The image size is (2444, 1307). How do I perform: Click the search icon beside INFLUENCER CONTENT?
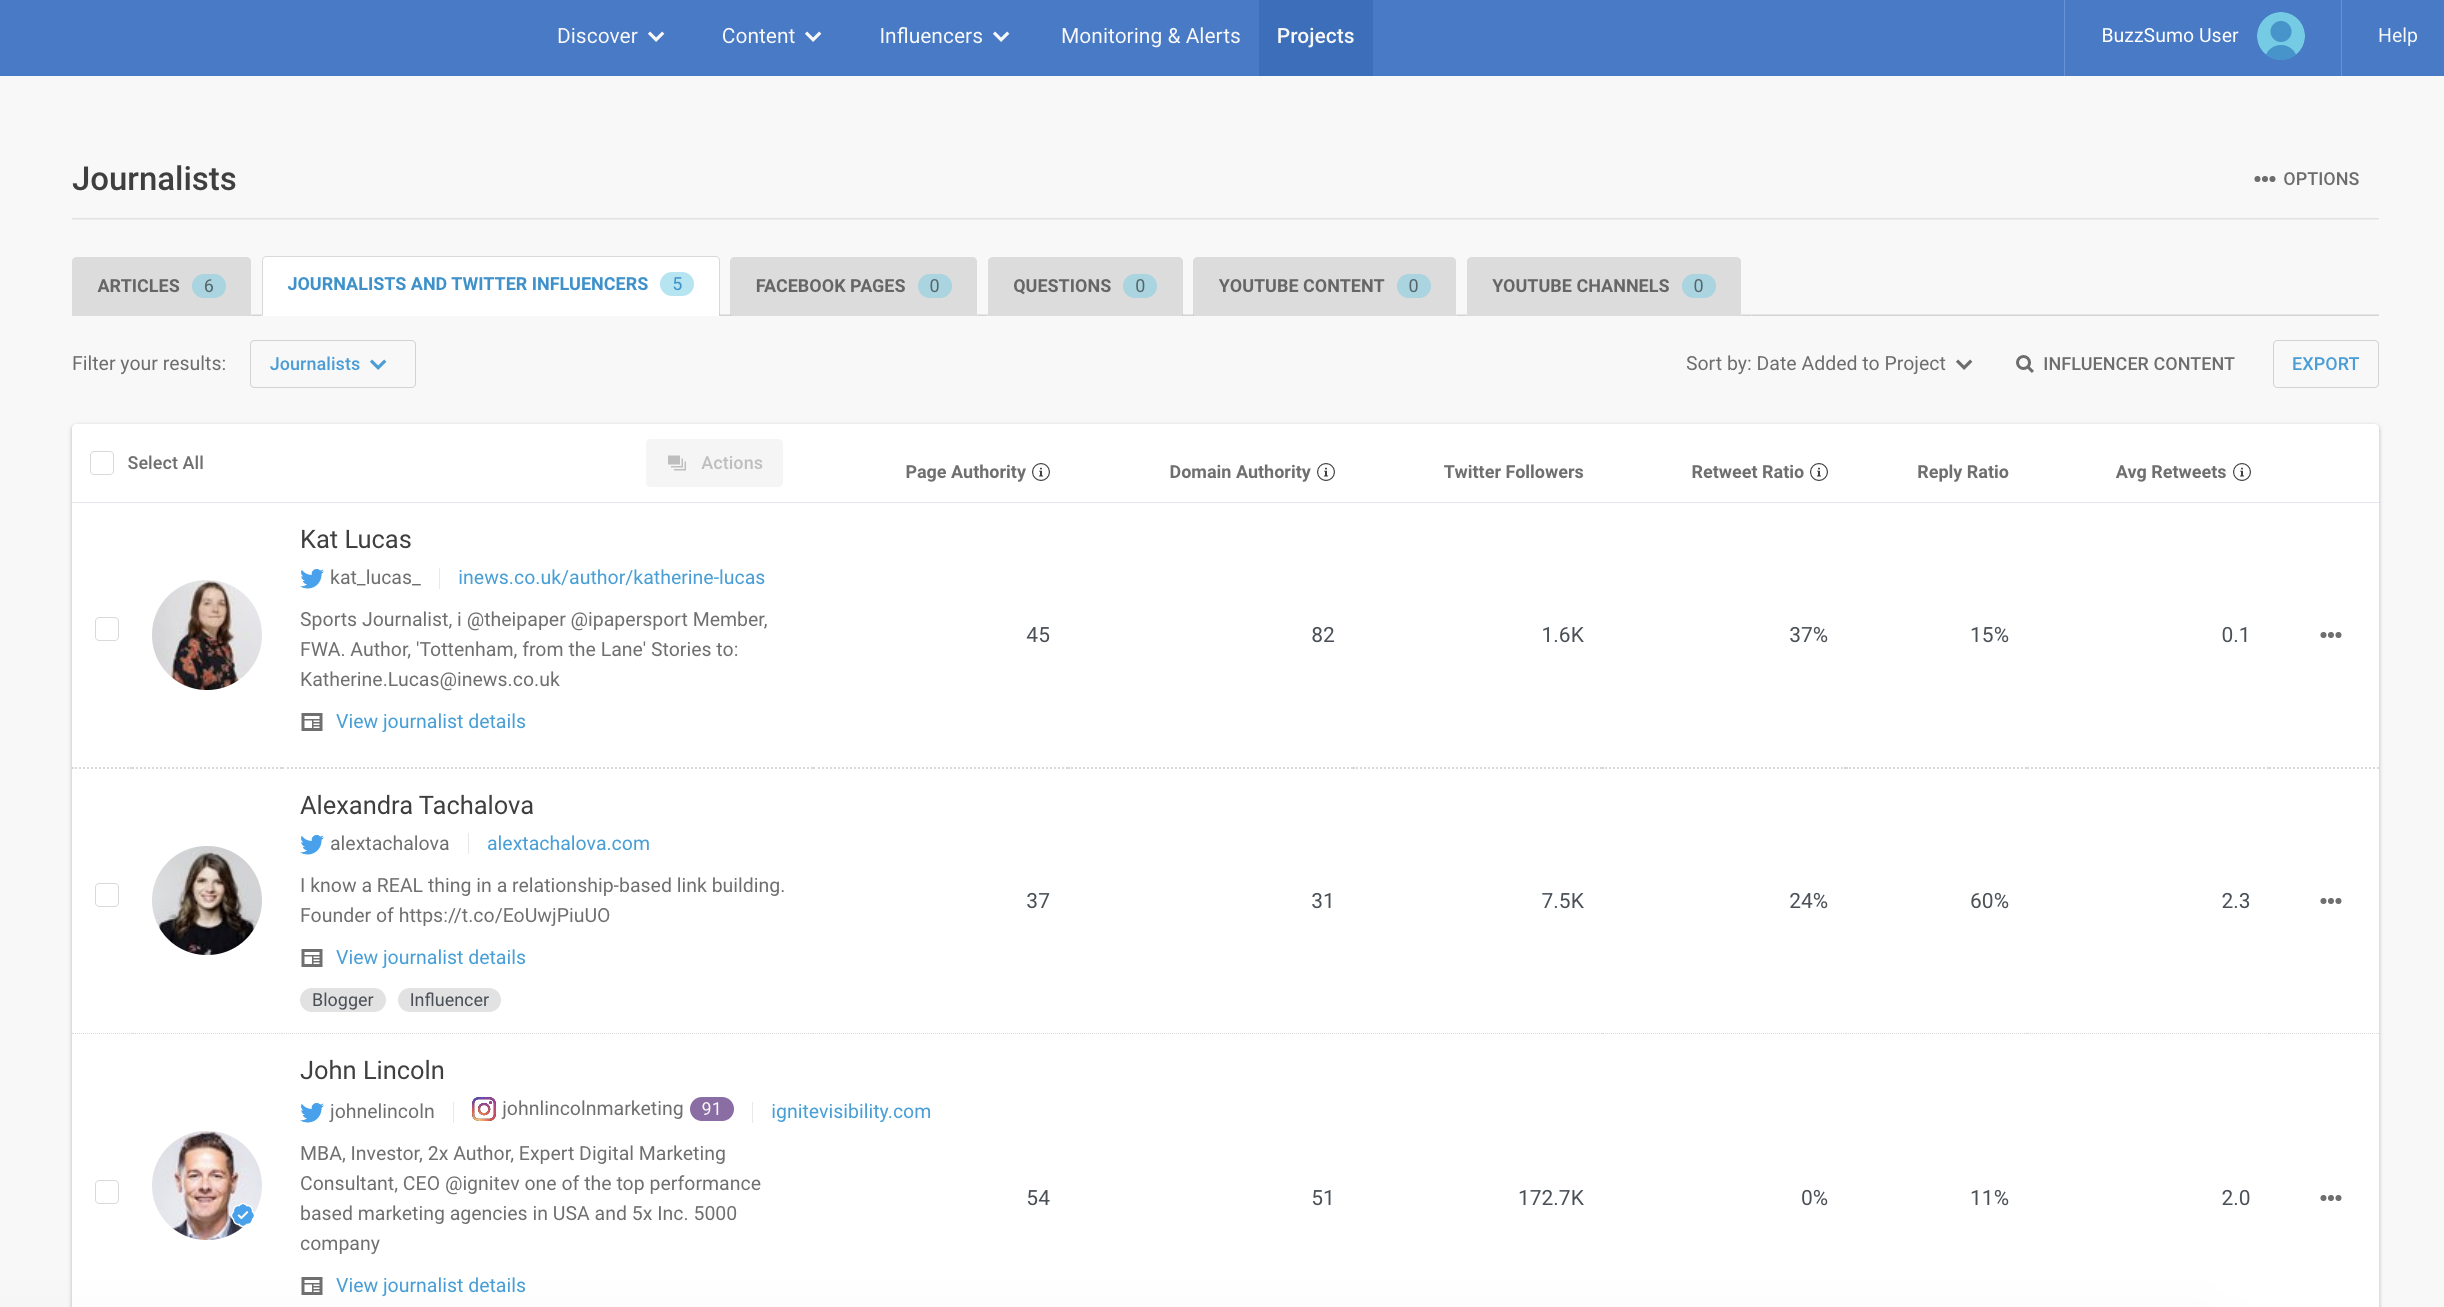2023,364
